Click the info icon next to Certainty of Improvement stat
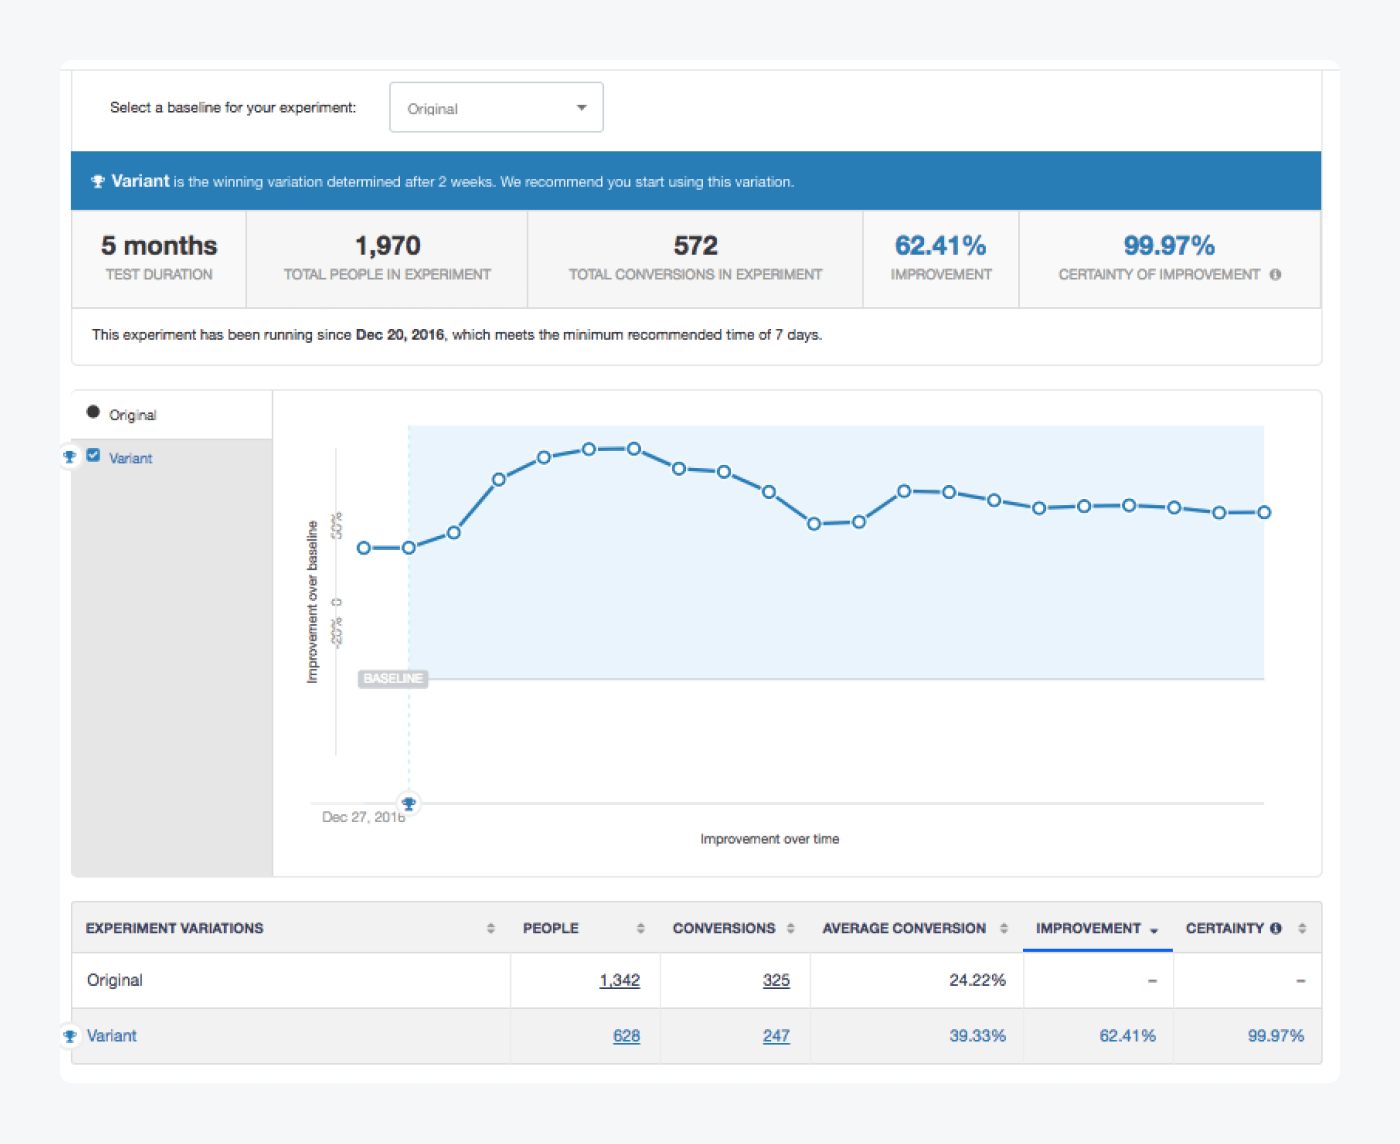This screenshot has height=1144, width=1400. tap(1274, 274)
